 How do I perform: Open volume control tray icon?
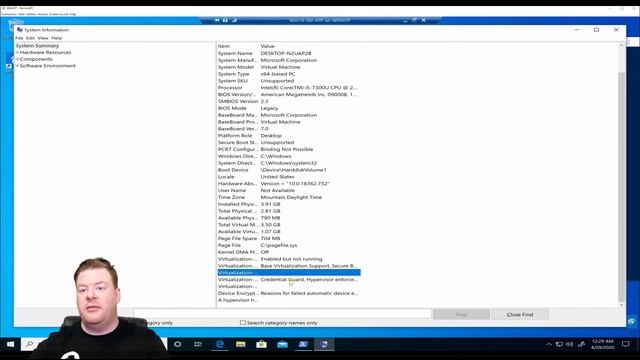[570, 344]
